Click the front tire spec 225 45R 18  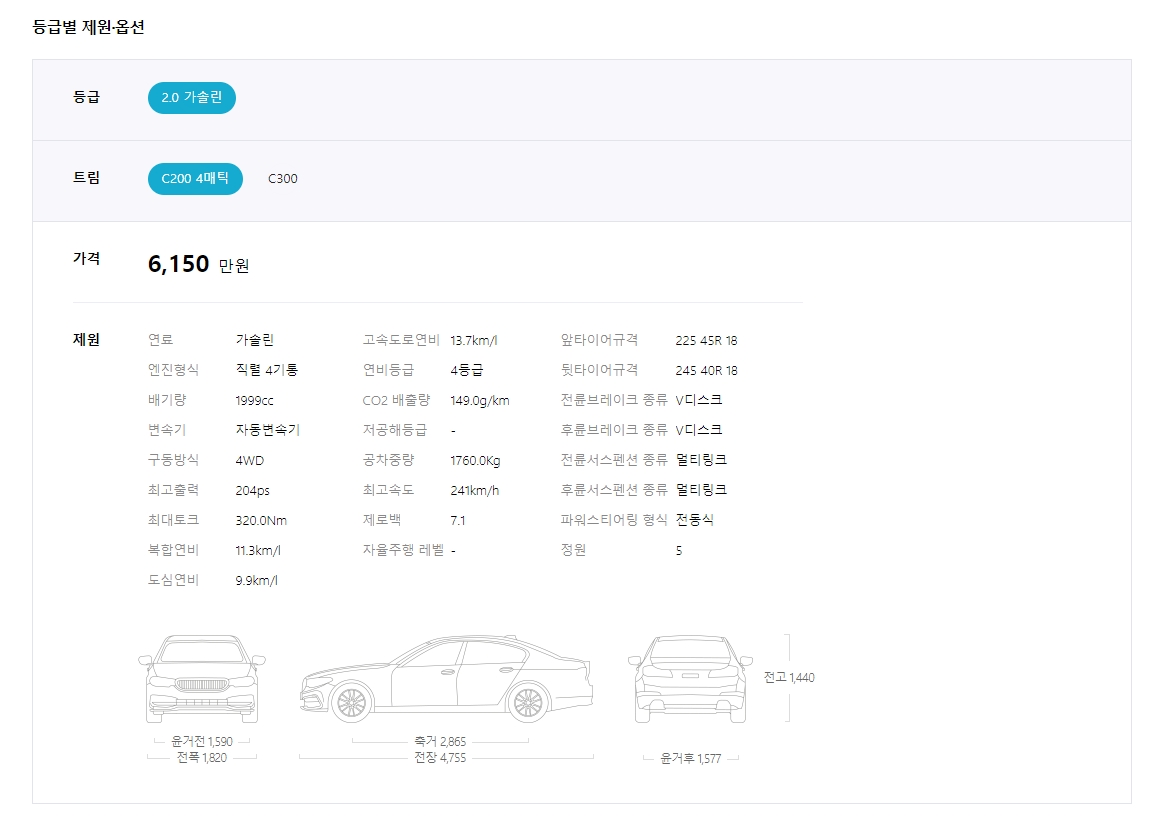pos(706,340)
